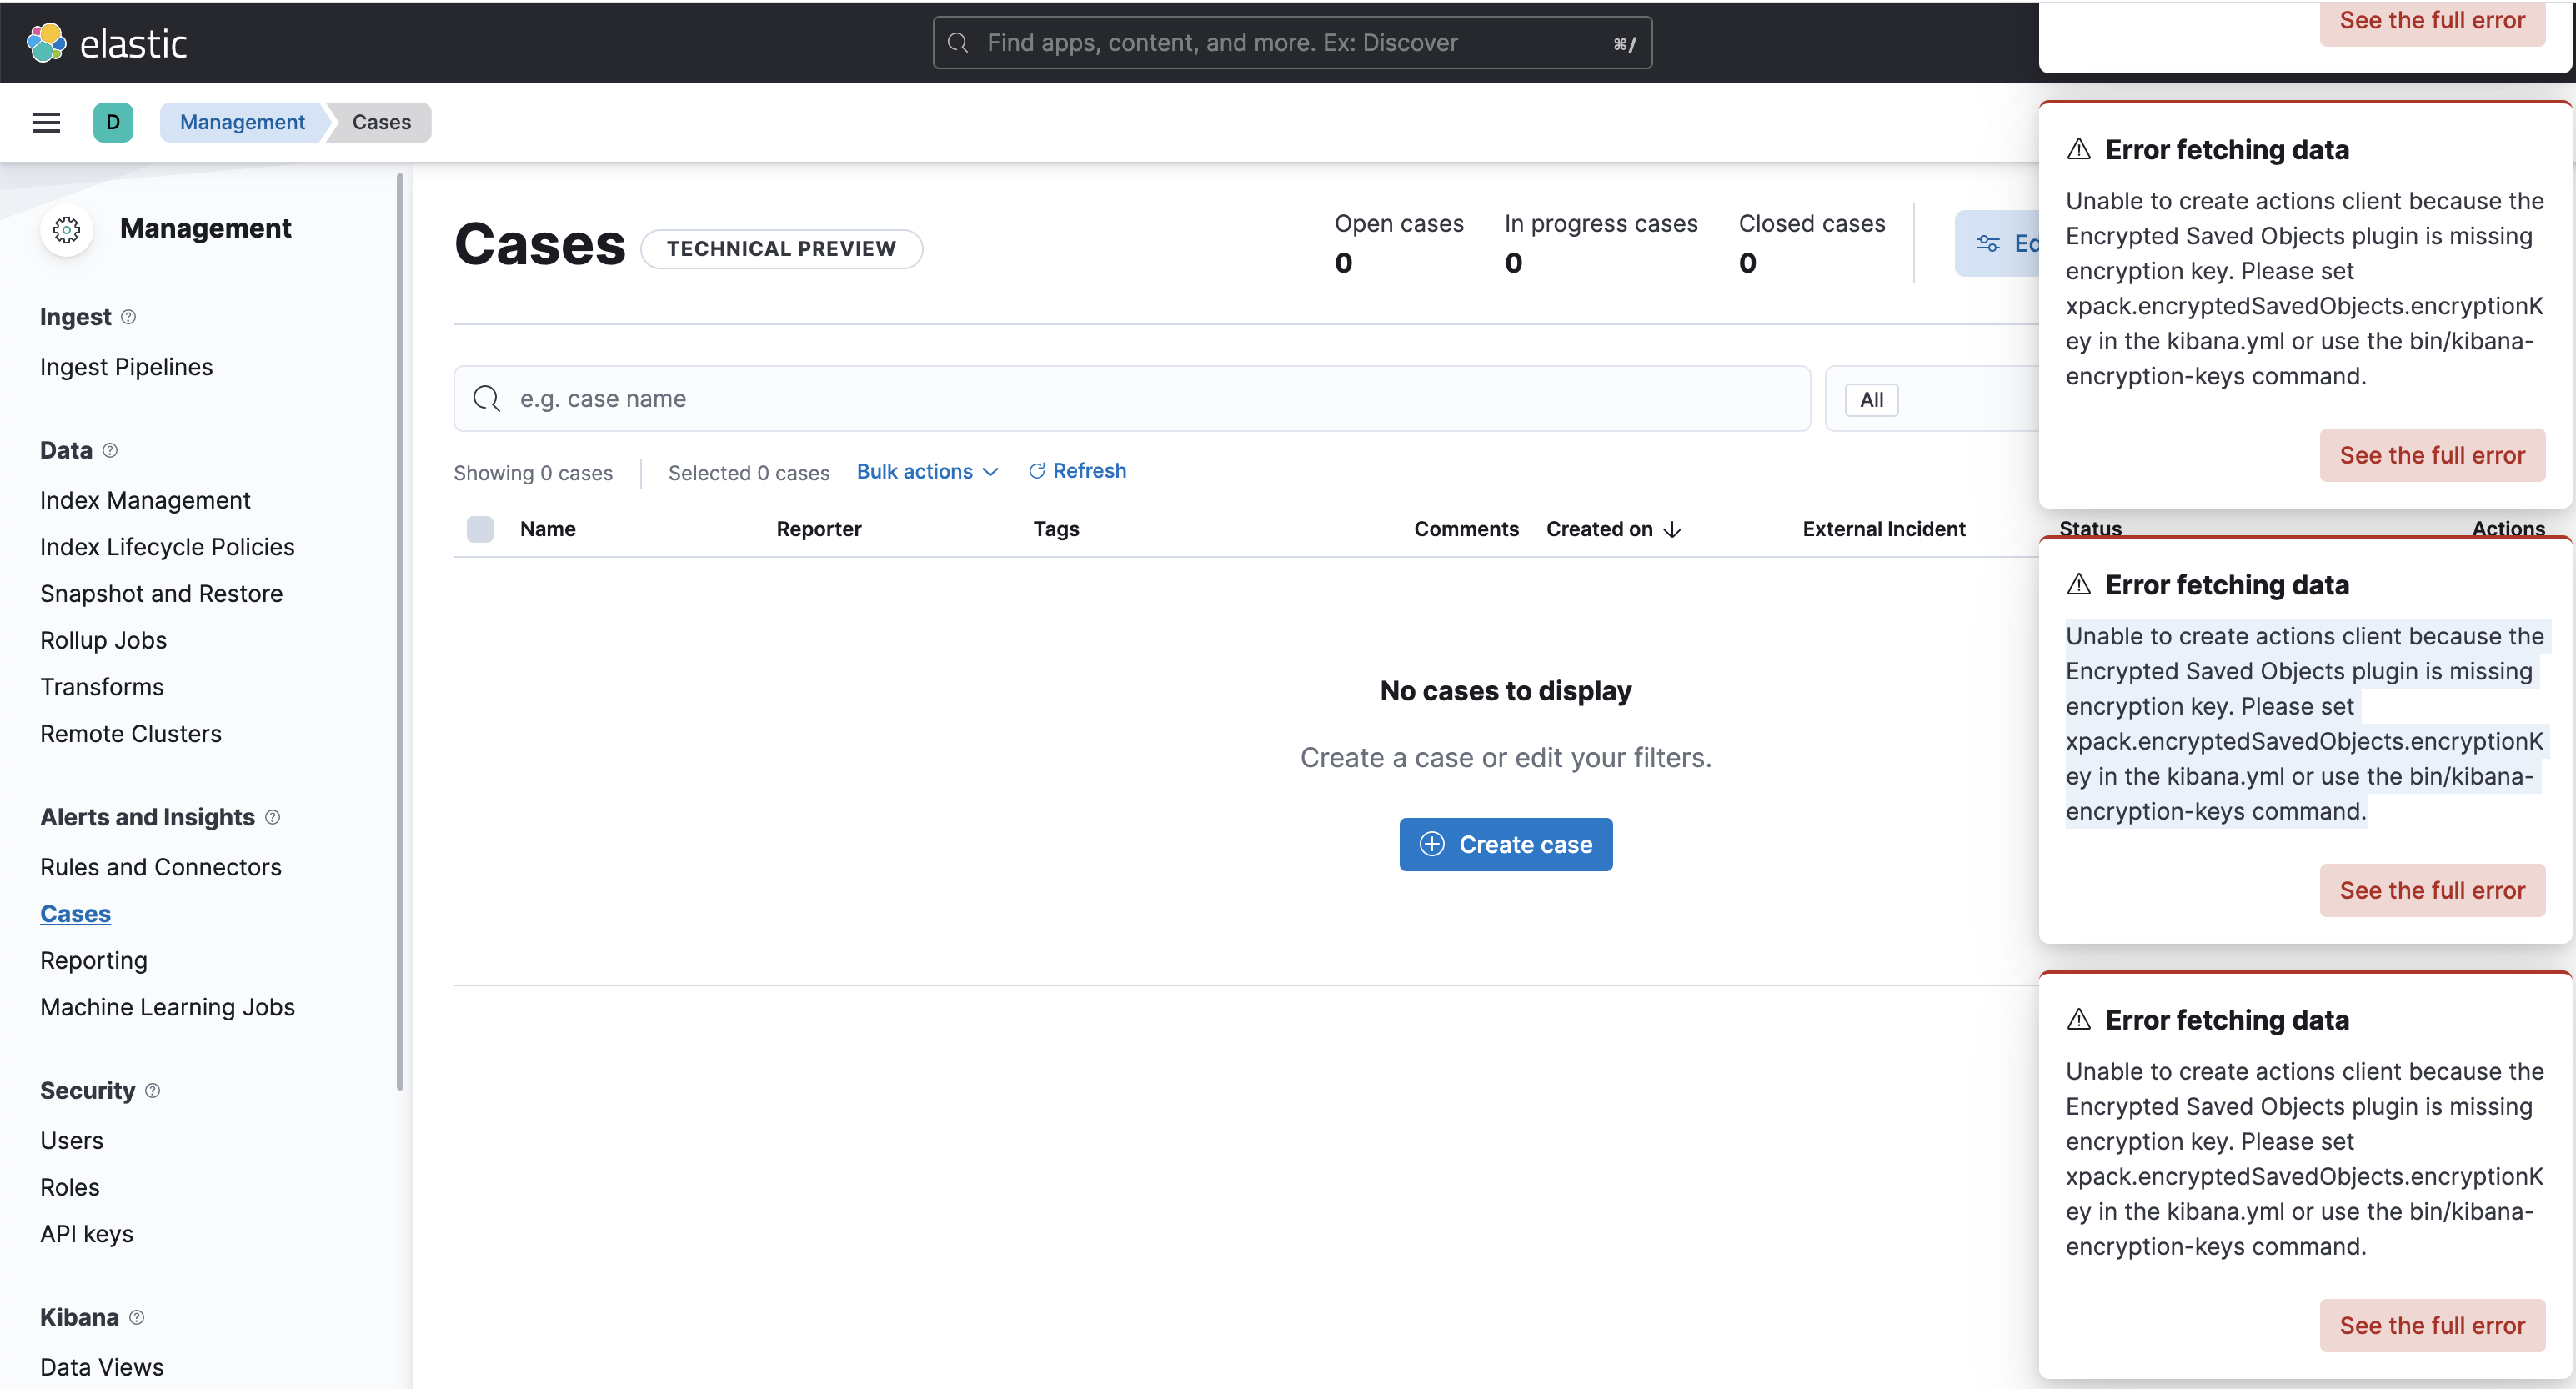Click the Management breadcrumb
Screen dimensions: 2576x1389
tap(242, 122)
